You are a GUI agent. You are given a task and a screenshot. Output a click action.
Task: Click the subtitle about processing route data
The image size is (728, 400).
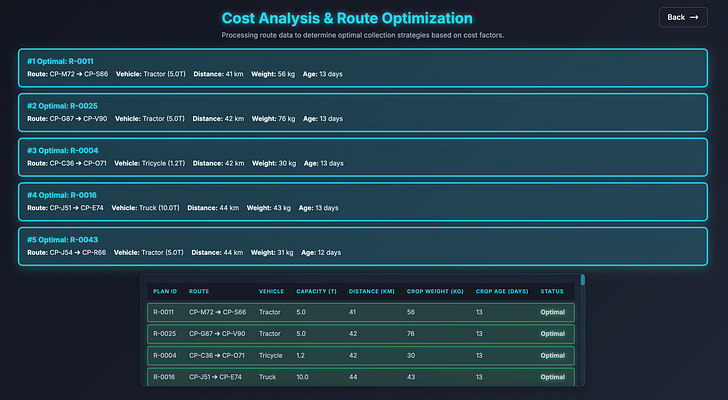coord(363,35)
